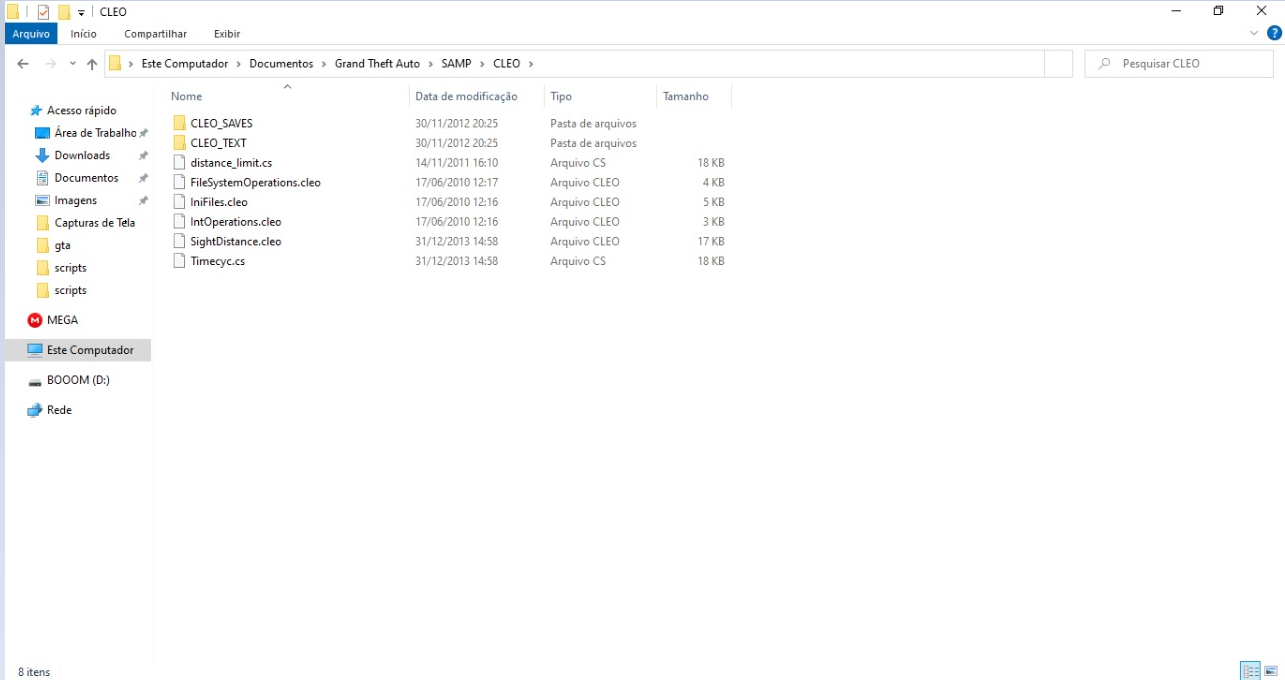Viewport: 1285px width, 680px height.
Task: Switch to the Details view icon
Action: click(1250, 670)
